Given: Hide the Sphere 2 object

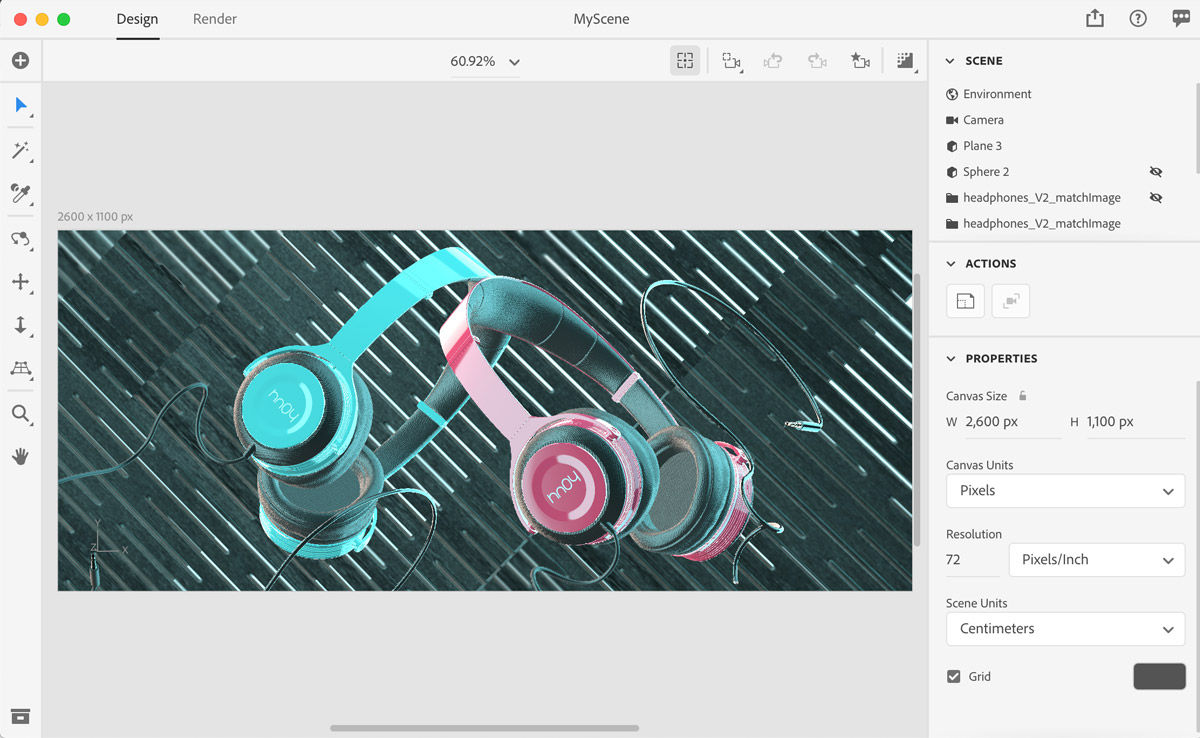Looking at the screenshot, I should click(1156, 171).
